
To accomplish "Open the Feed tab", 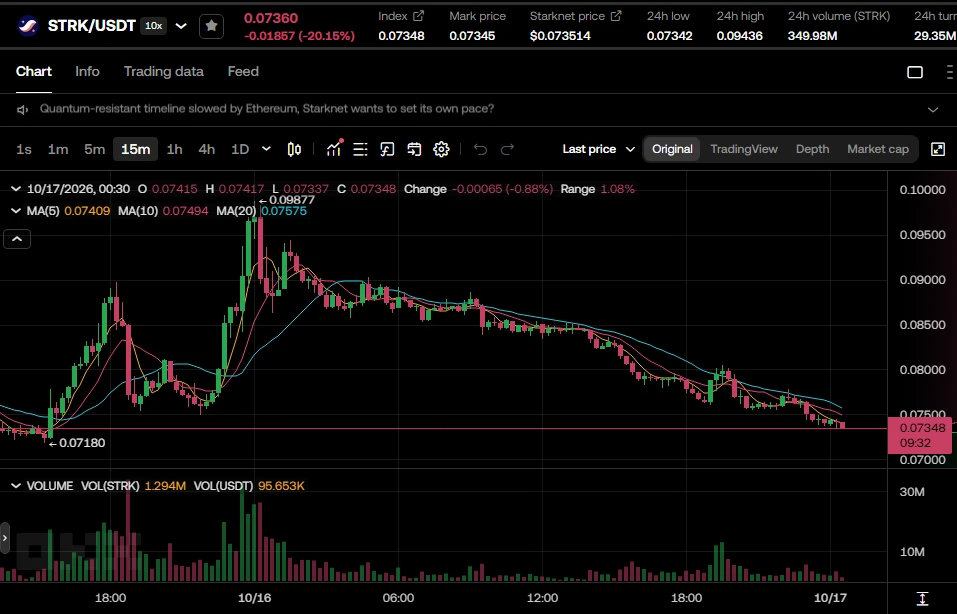I will coord(243,71).
